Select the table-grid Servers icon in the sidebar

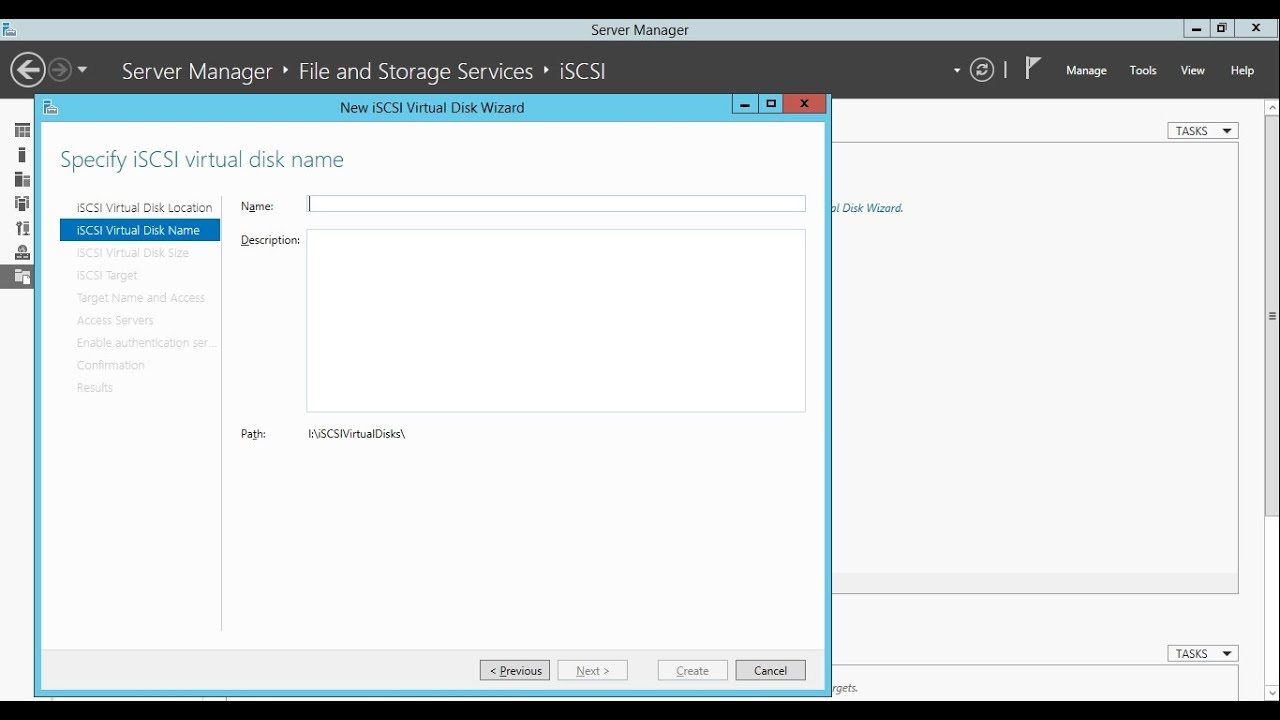(22, 131)
